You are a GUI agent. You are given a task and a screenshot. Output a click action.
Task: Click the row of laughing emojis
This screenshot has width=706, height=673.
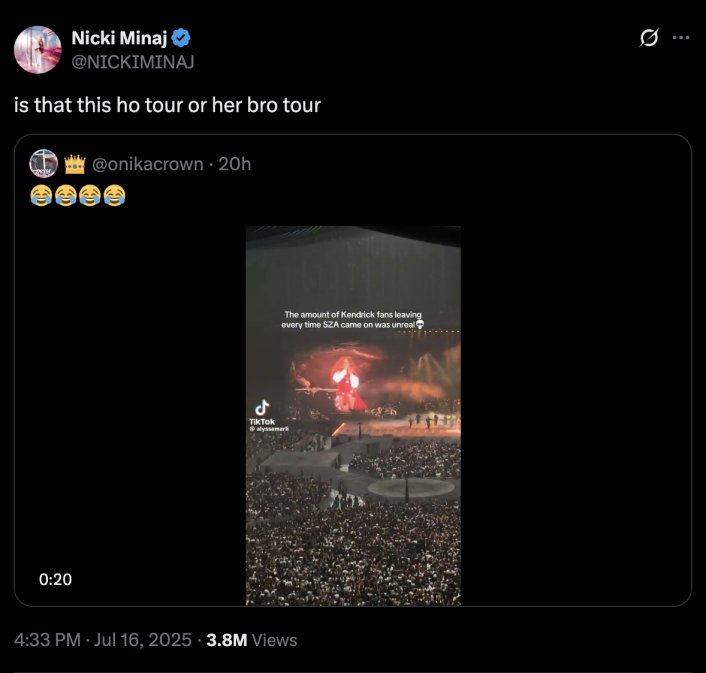click(78, 196)
